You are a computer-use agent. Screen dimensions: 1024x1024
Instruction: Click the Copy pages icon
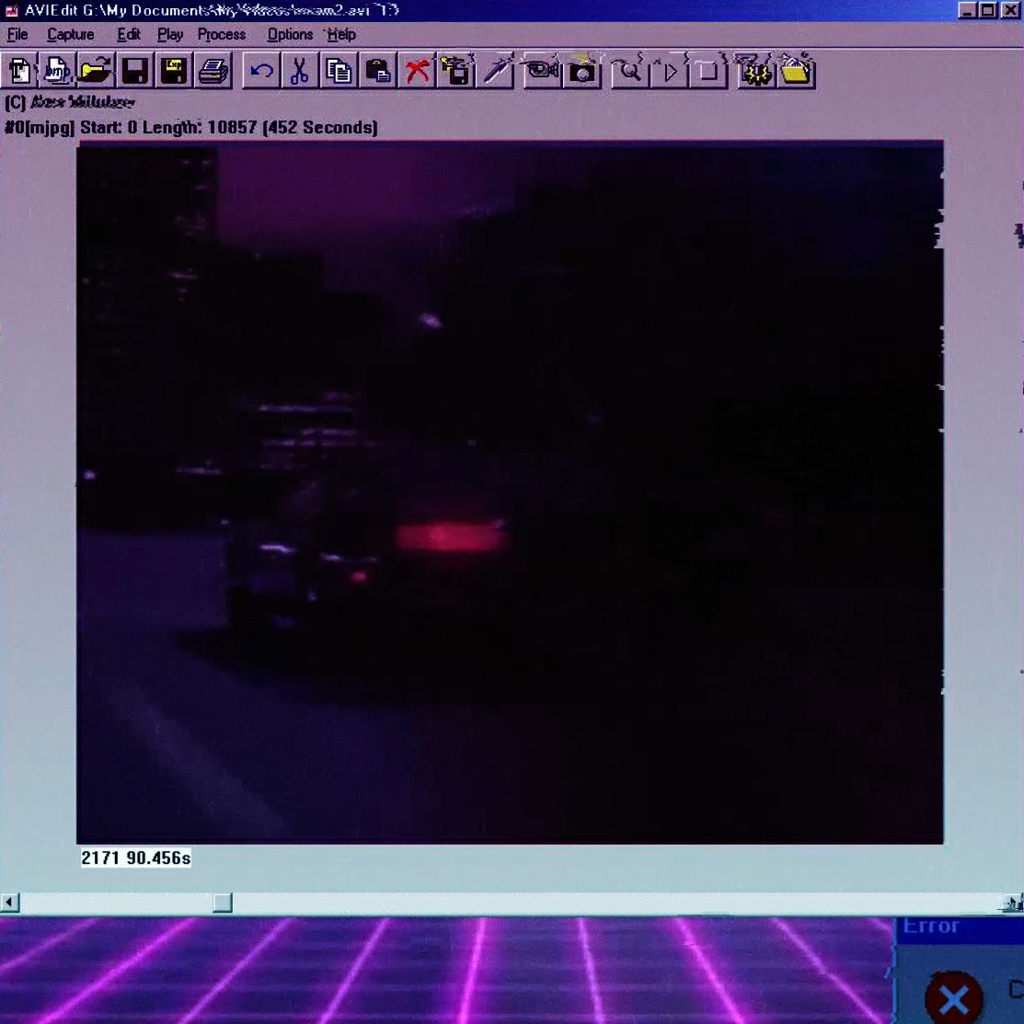(338, 71)
